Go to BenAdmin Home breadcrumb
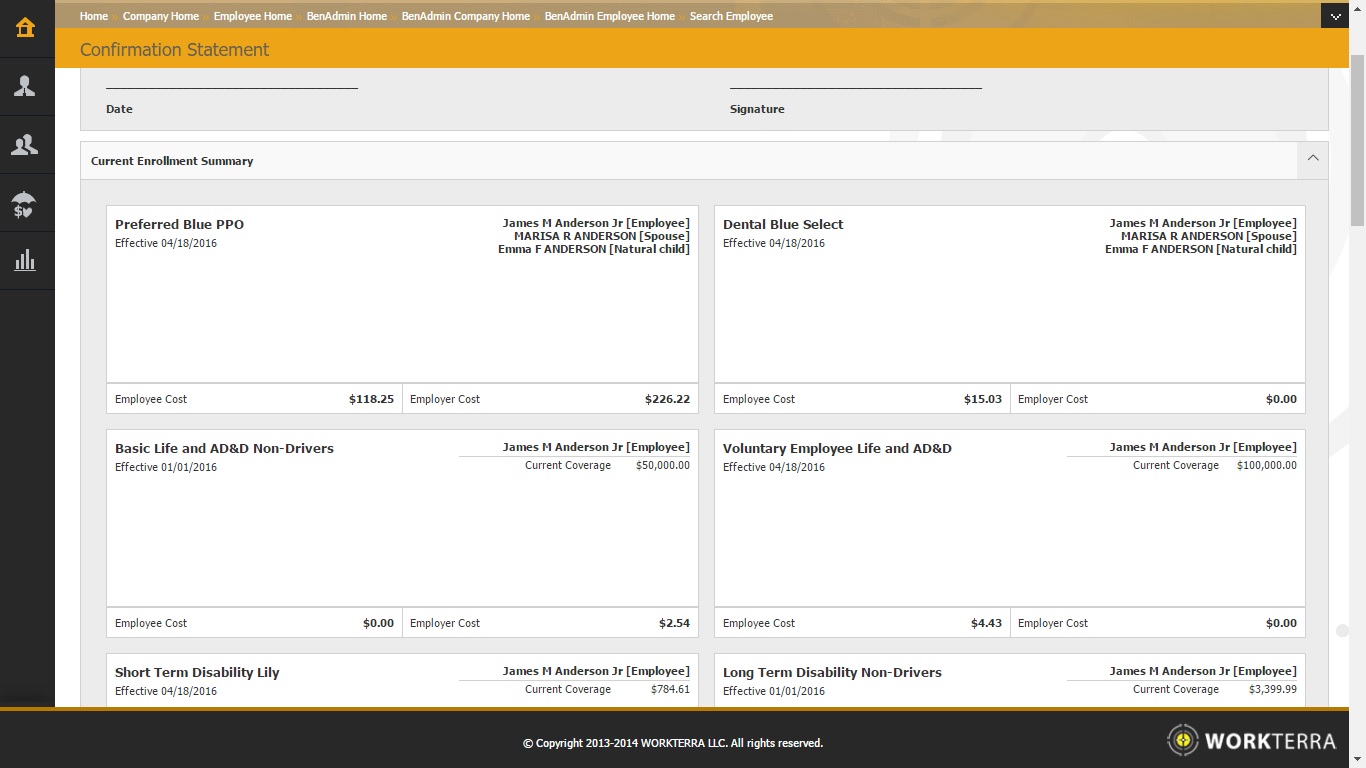This screenshot has height=768, width=1366. (347, 16)
